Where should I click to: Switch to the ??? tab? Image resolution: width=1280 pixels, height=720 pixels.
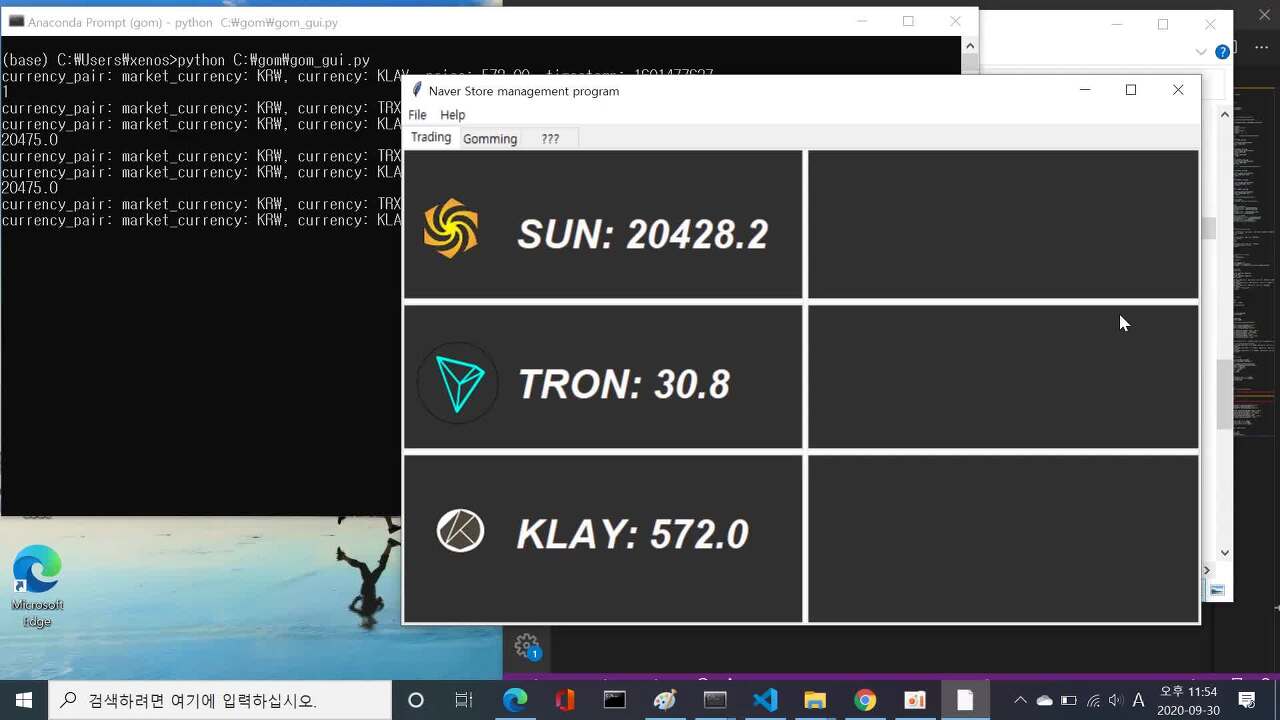(550, 139)
